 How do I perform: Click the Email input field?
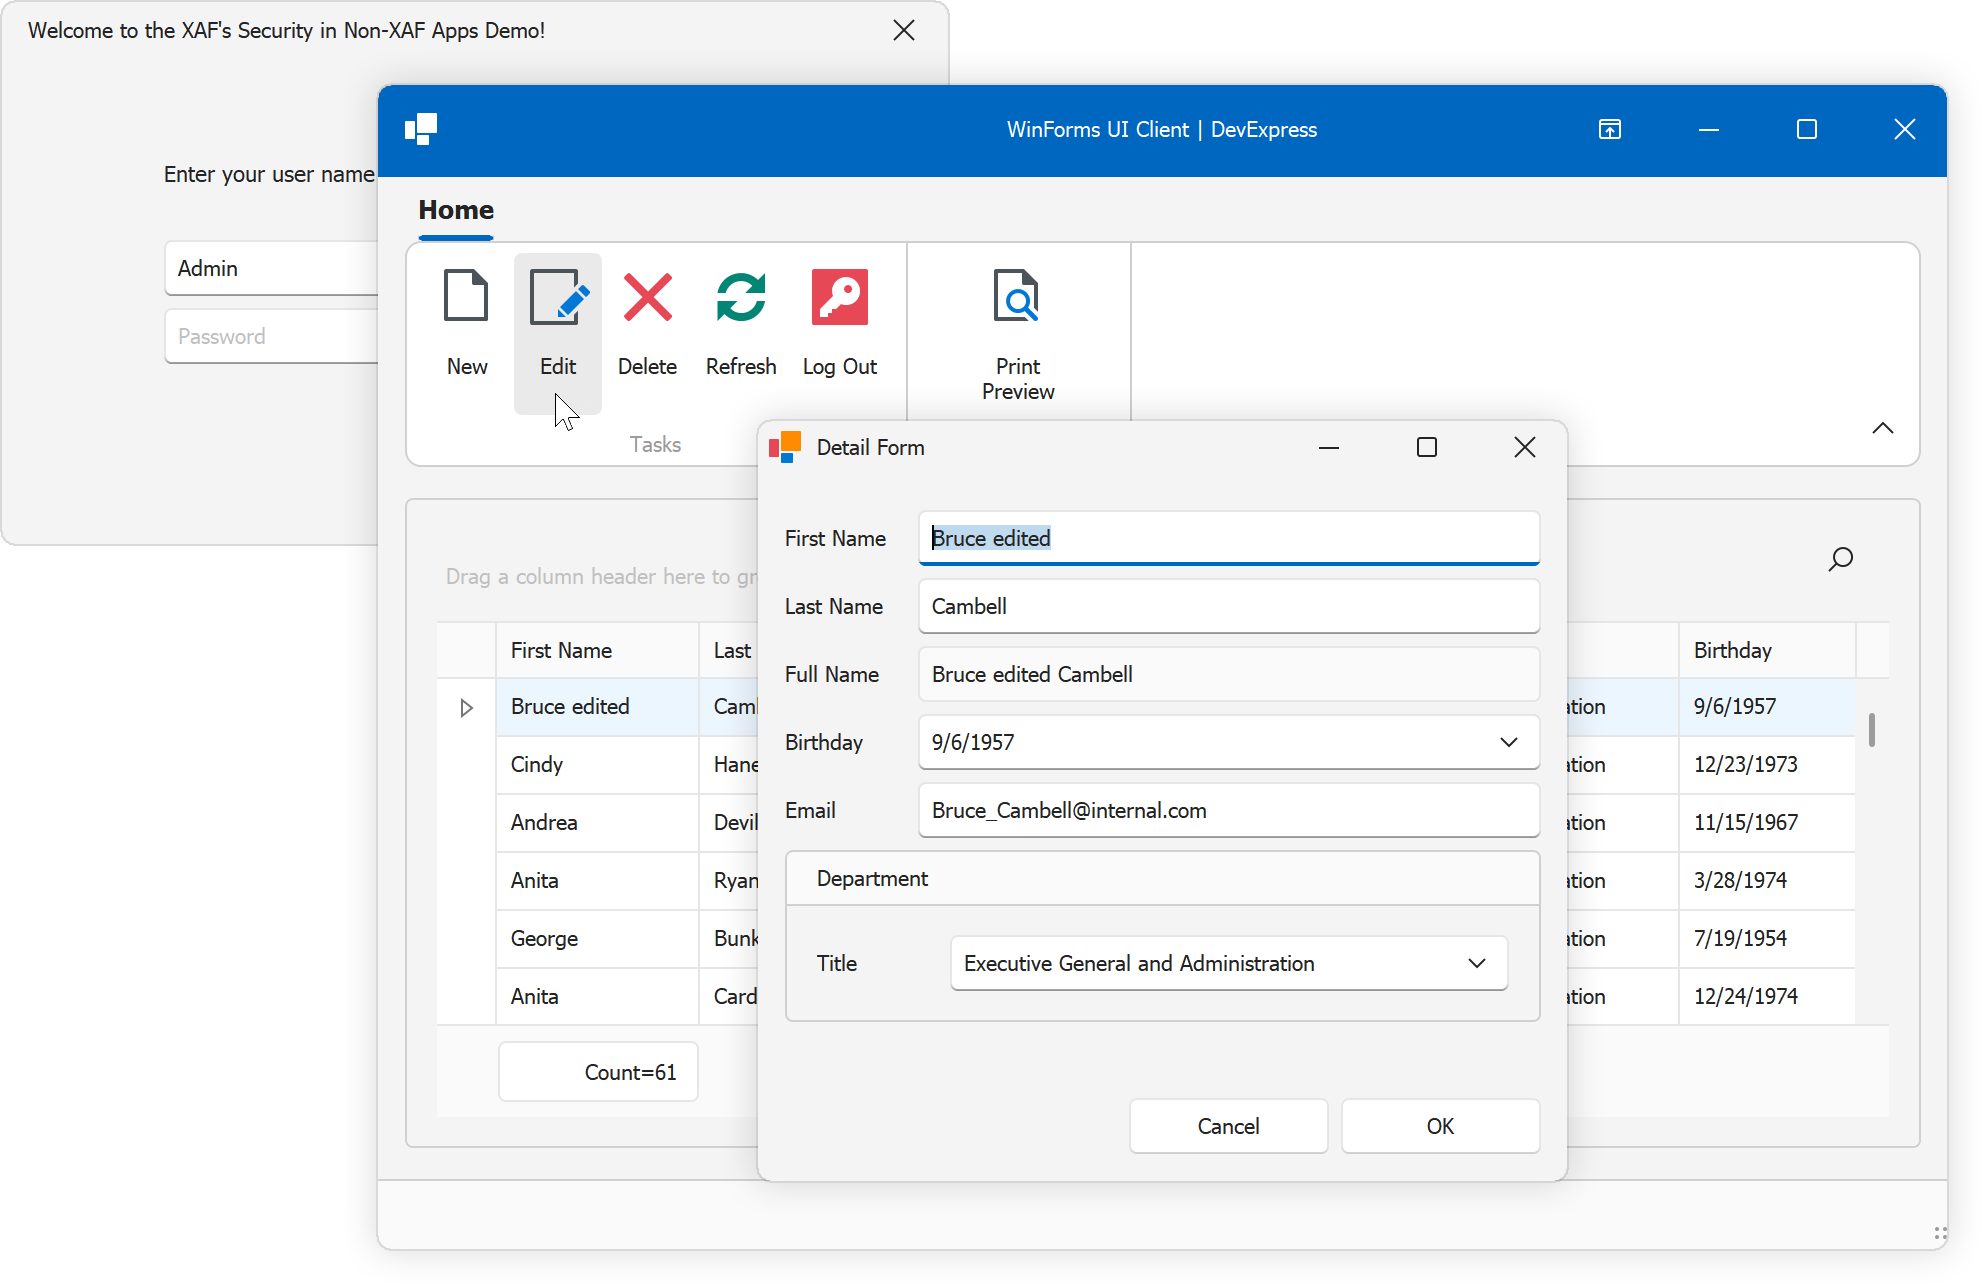coord(1227,810)
